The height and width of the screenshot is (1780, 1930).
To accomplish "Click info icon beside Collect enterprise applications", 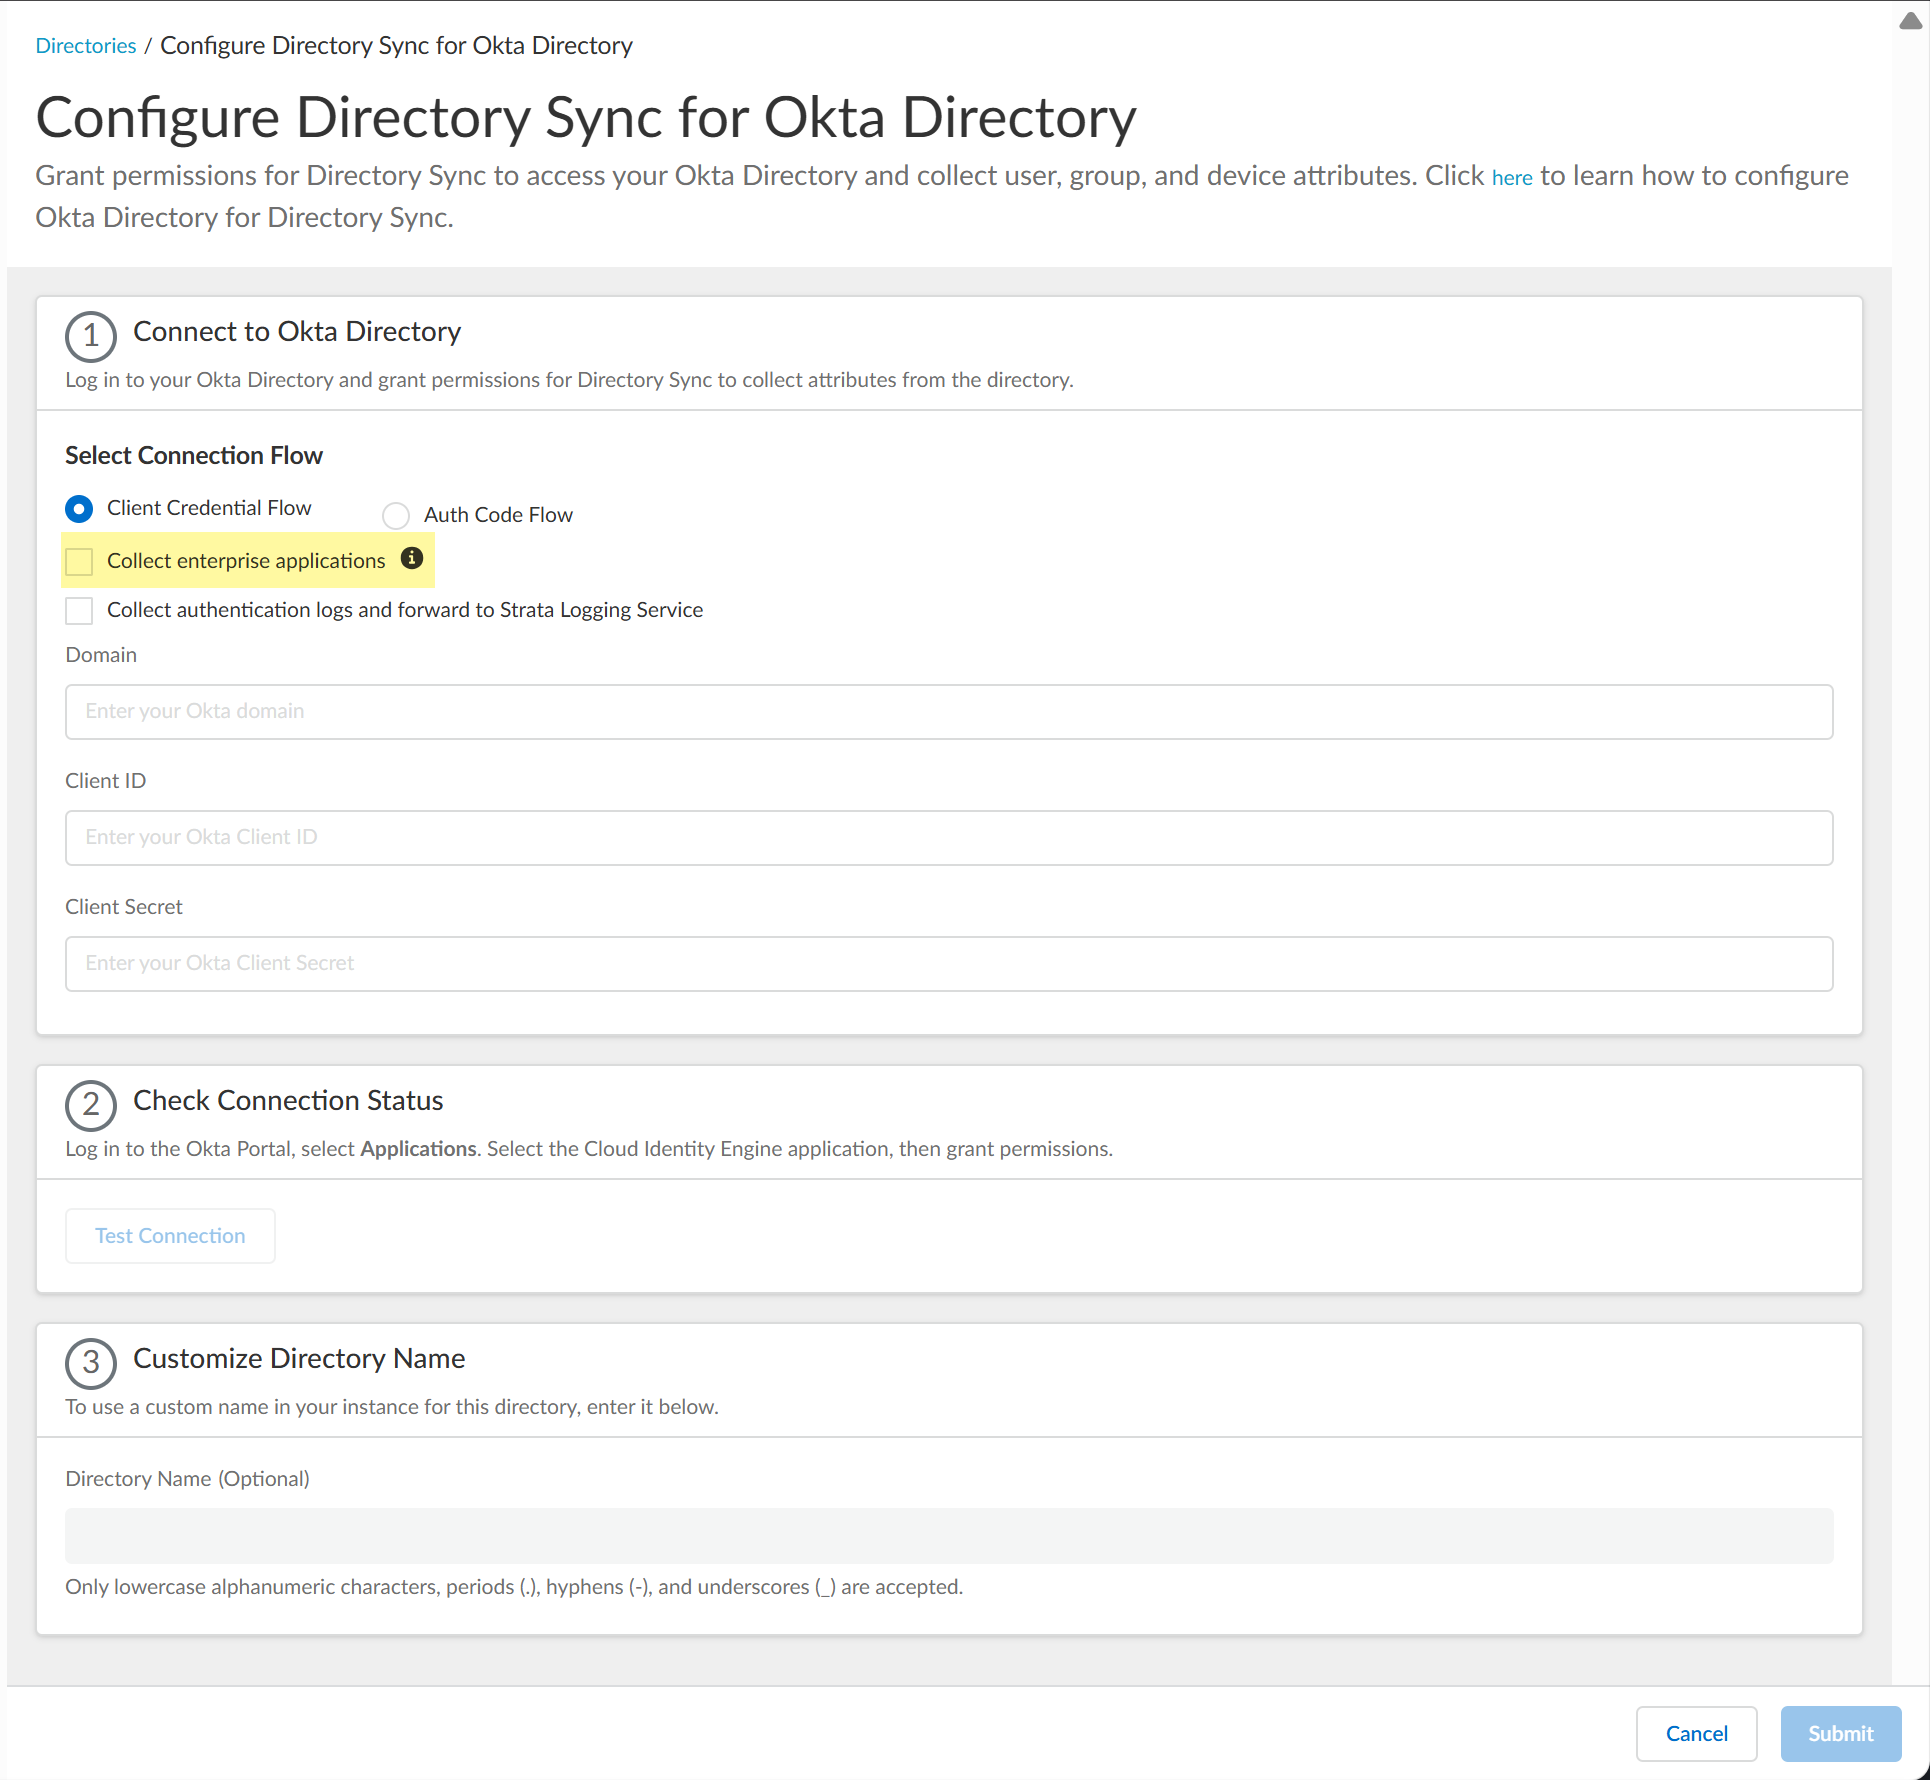I will pos(412,558).
